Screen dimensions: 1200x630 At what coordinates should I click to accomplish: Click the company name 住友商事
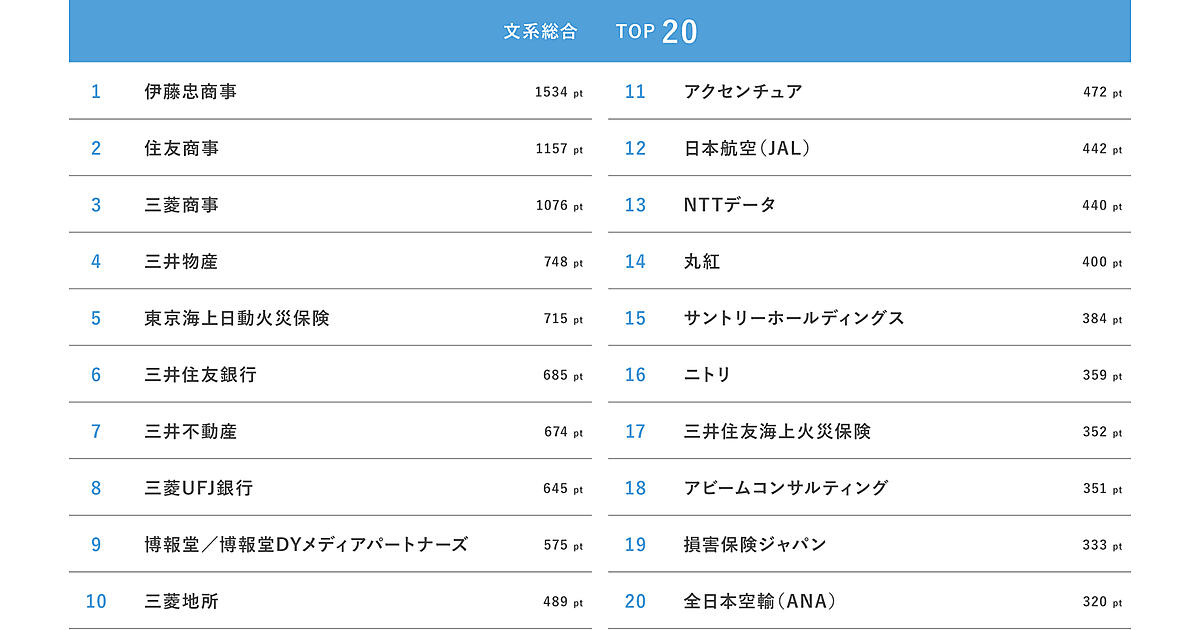click(181, 148)
